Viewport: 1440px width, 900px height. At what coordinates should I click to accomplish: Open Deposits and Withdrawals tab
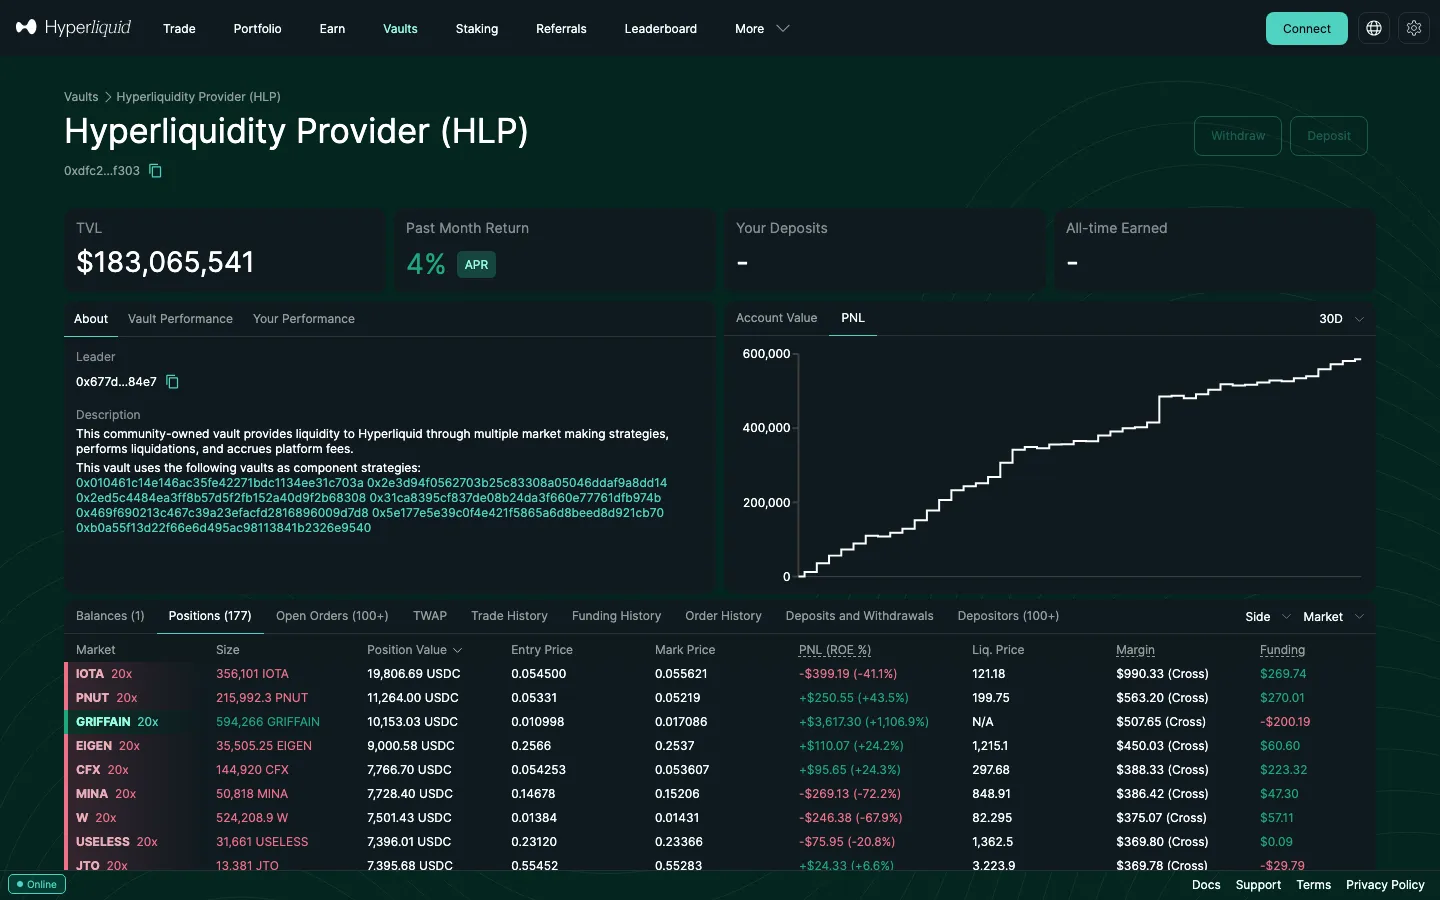pos(859,616)
